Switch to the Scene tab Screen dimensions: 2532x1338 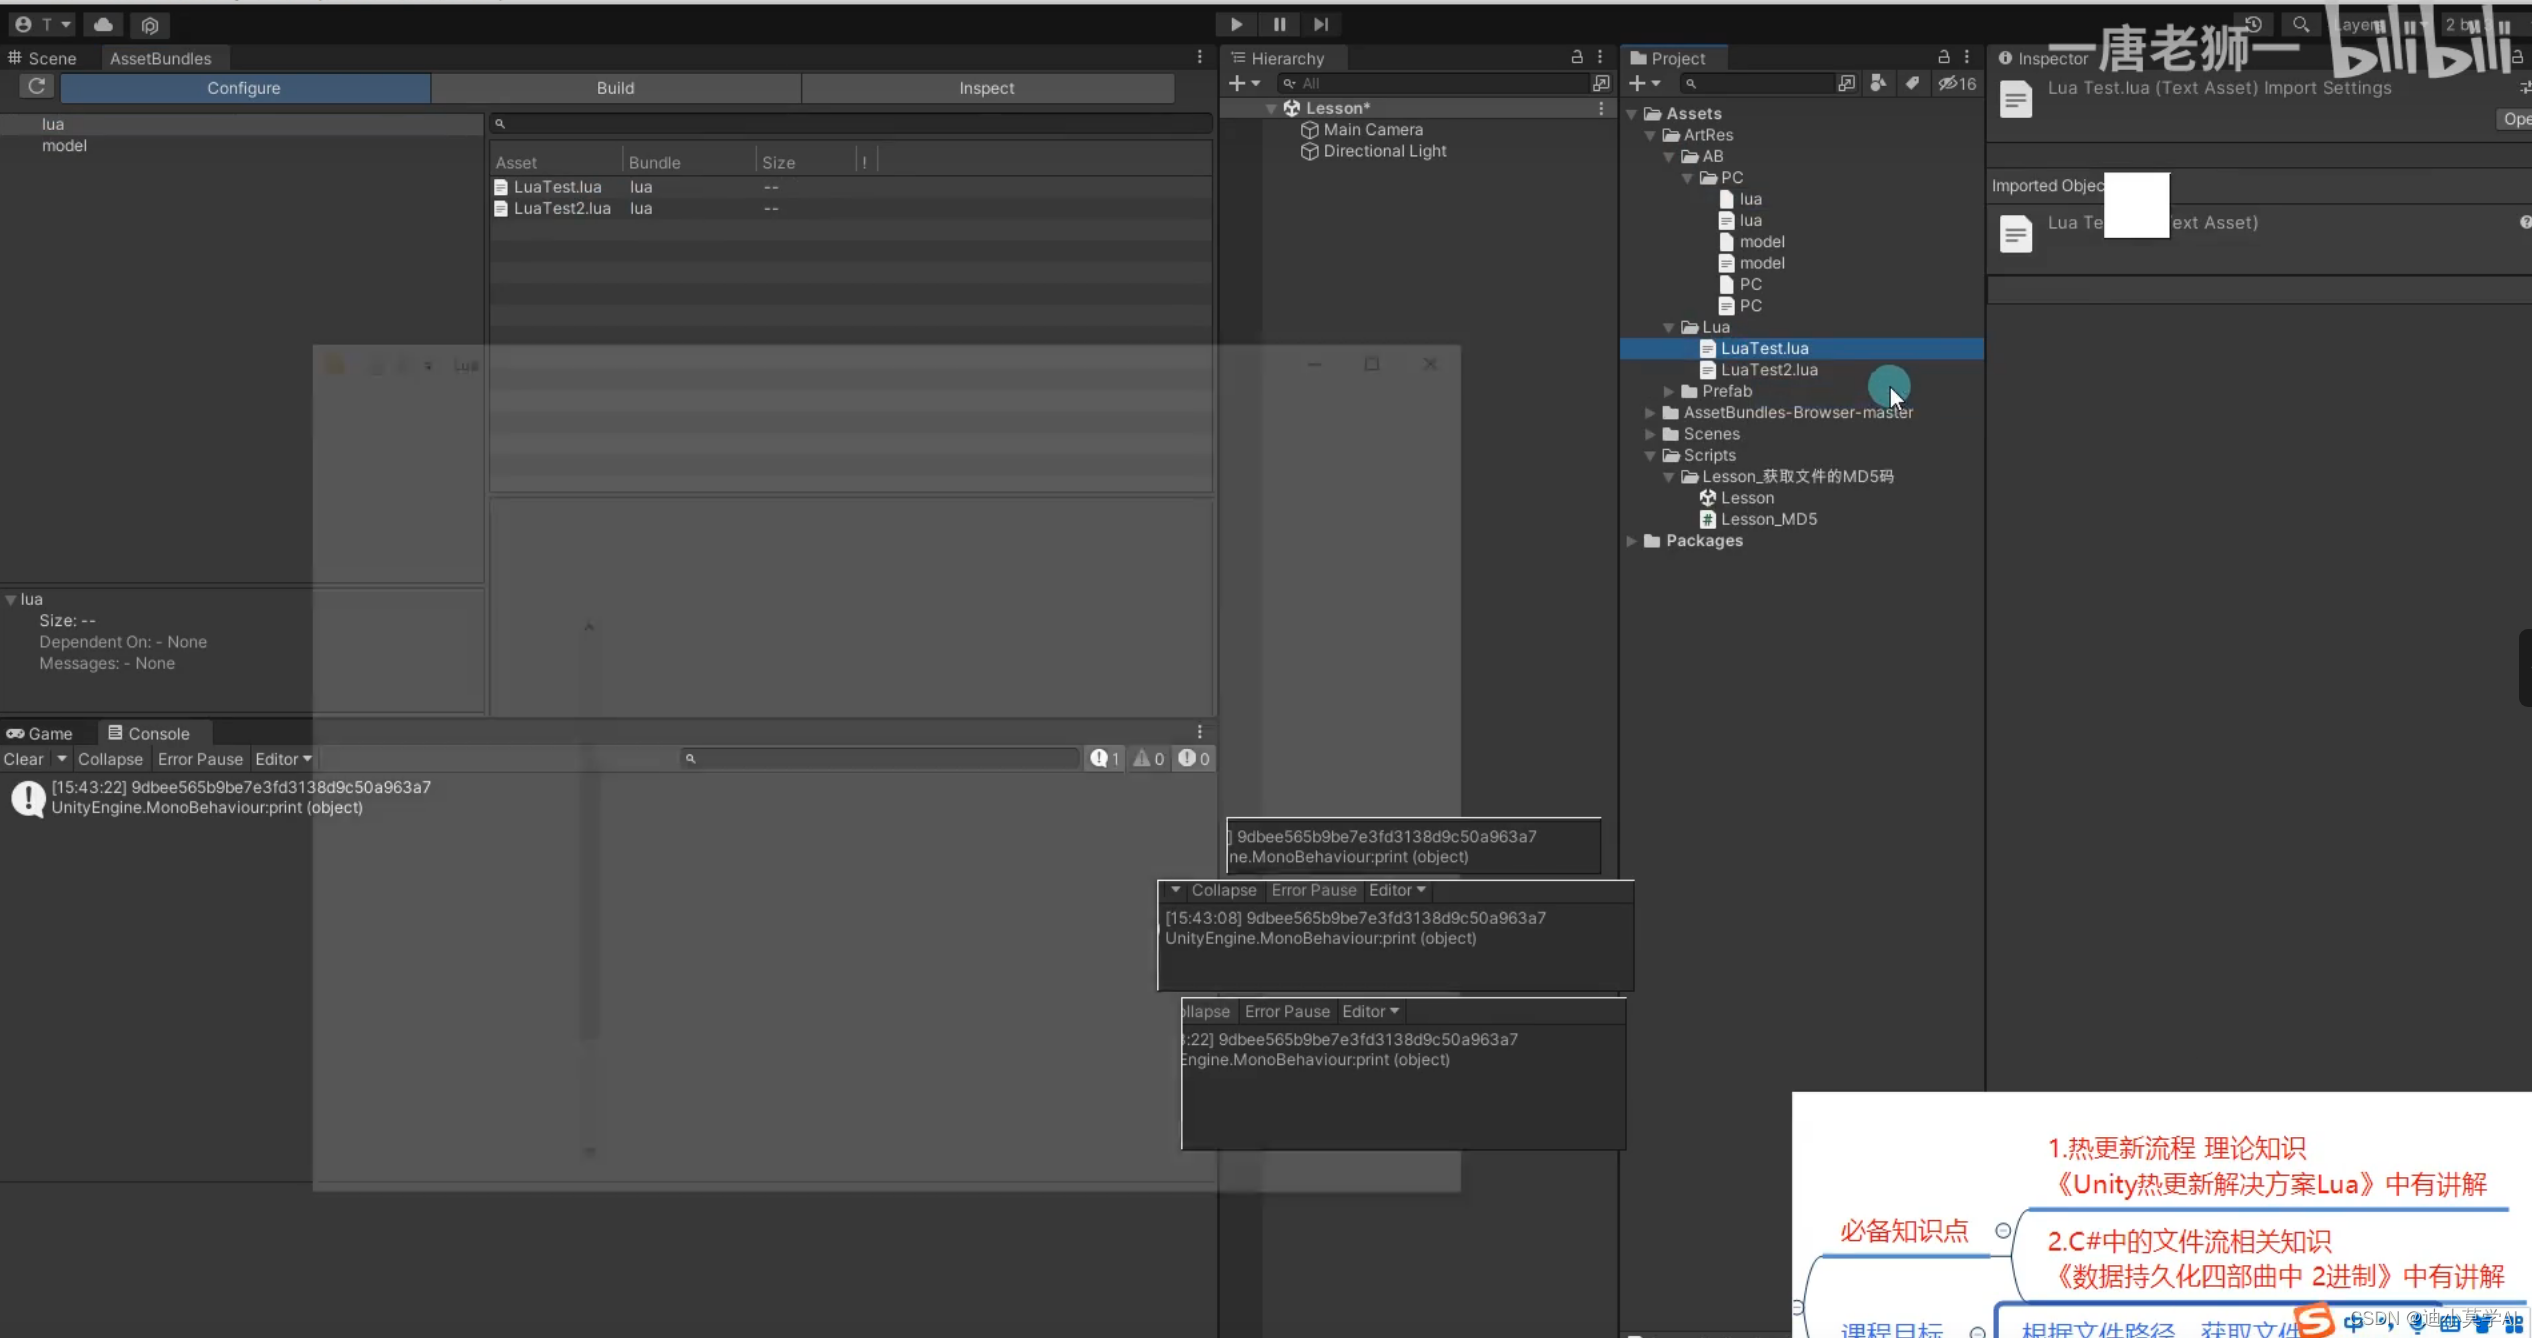pyautogui.click(x=44, y=57)
